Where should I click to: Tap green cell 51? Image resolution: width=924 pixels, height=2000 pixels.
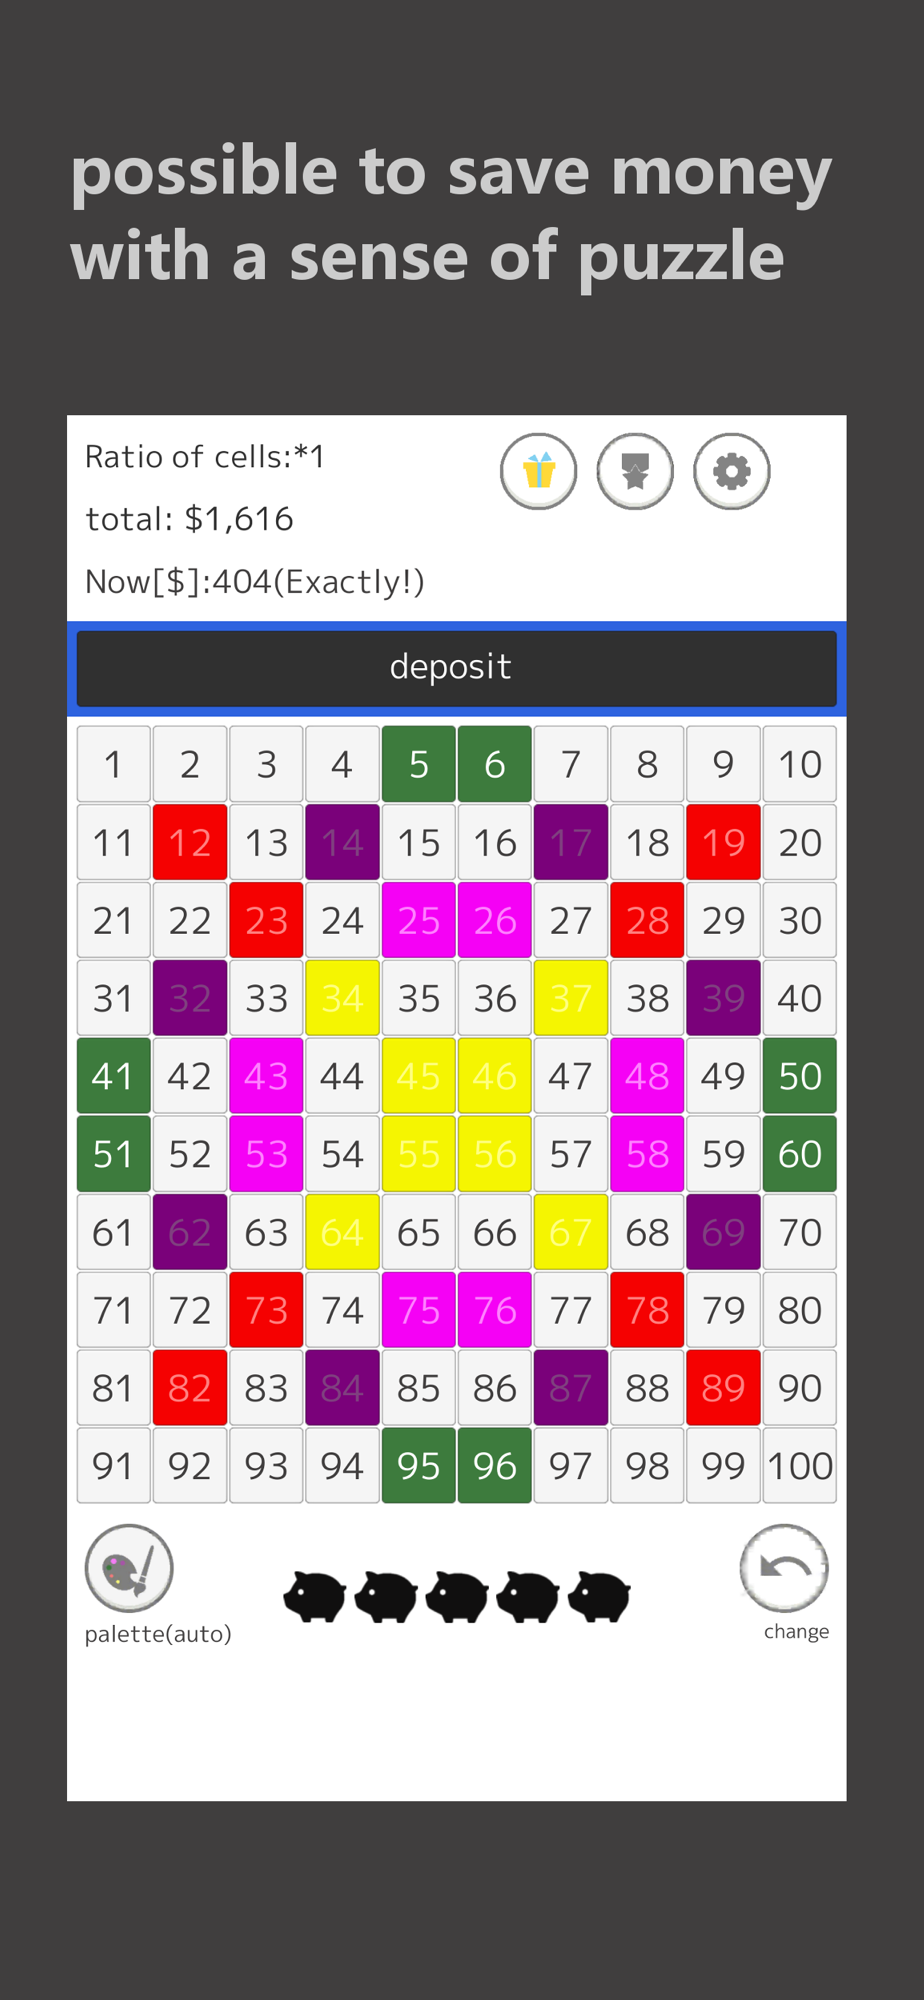[x=113, y=1154]
